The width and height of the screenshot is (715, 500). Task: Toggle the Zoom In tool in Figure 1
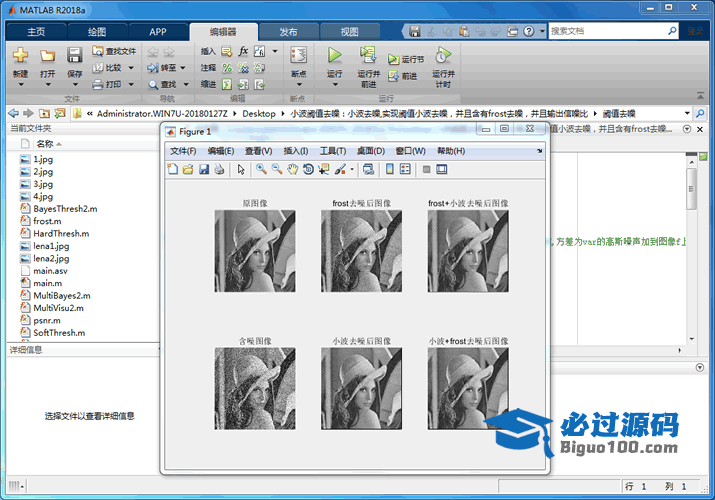tap(261, 170)
